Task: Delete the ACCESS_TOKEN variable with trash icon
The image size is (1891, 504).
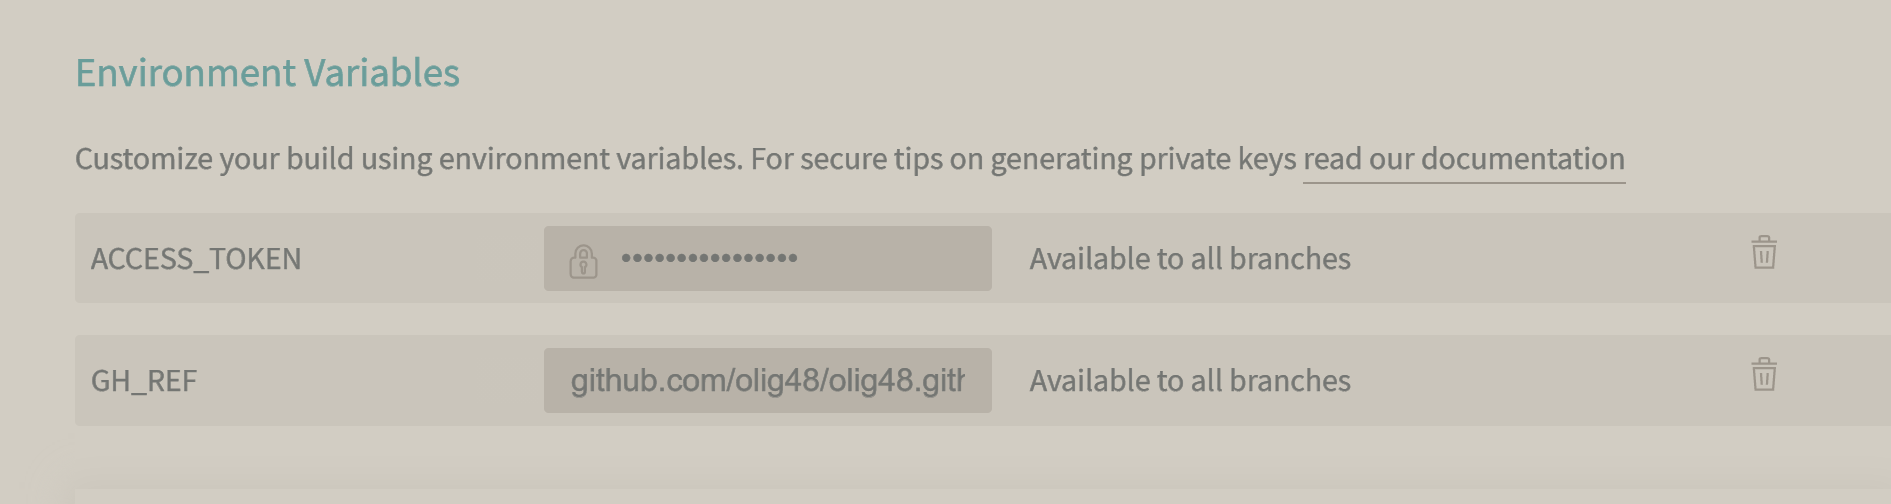Action: [1764, 253]
